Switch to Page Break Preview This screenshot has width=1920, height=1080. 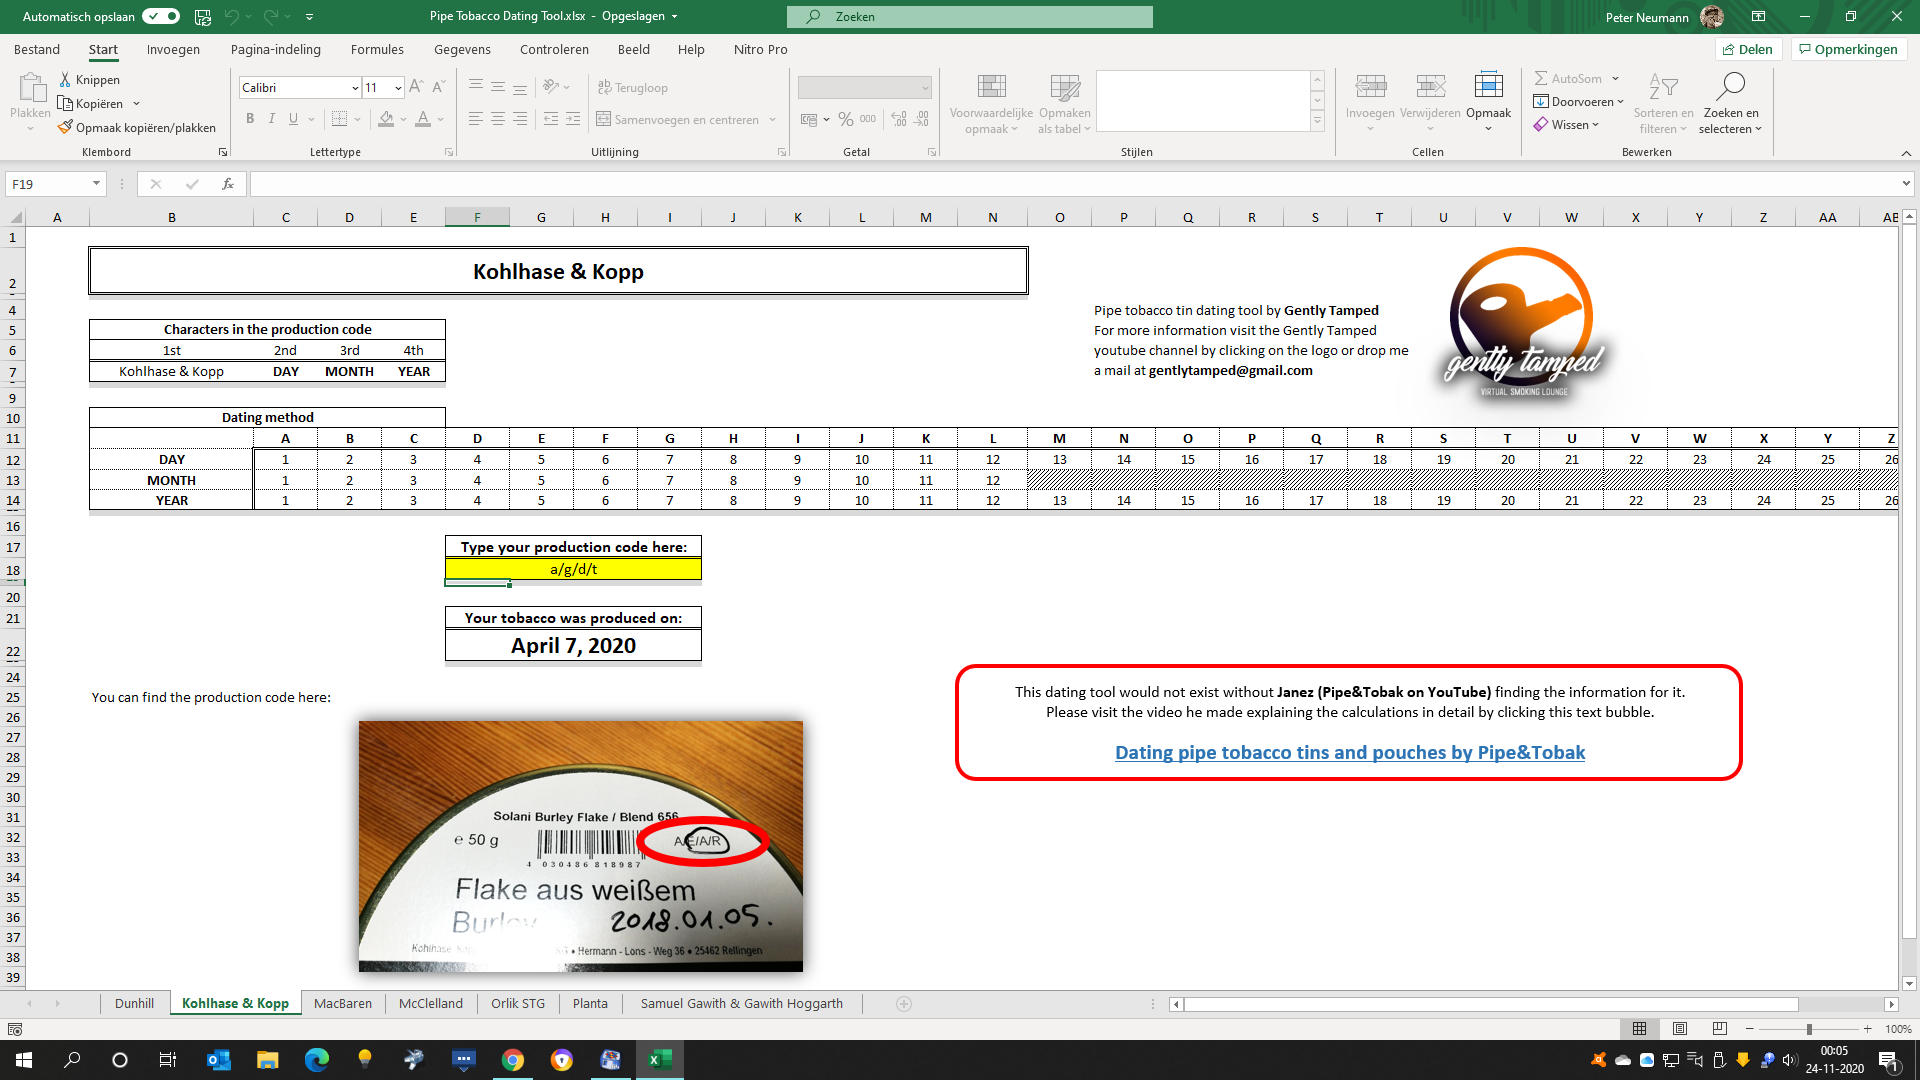1720,1029
